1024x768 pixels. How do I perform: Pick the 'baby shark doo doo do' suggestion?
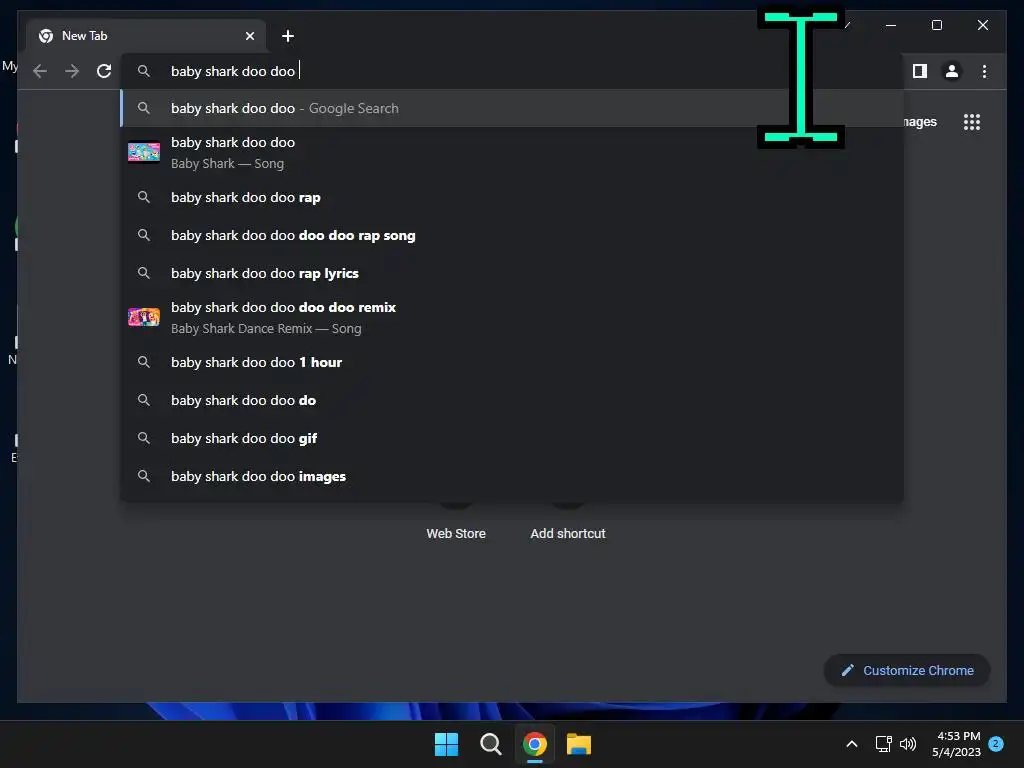pos(512,400)
